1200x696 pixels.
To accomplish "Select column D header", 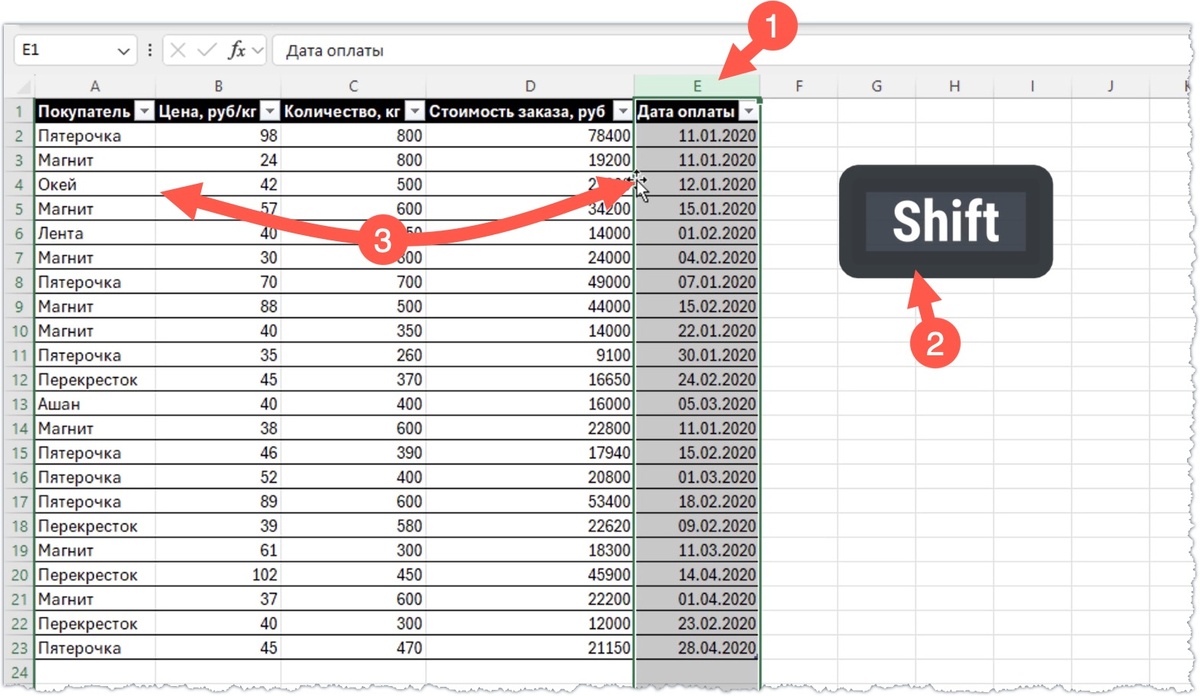I will pos(530,87).
